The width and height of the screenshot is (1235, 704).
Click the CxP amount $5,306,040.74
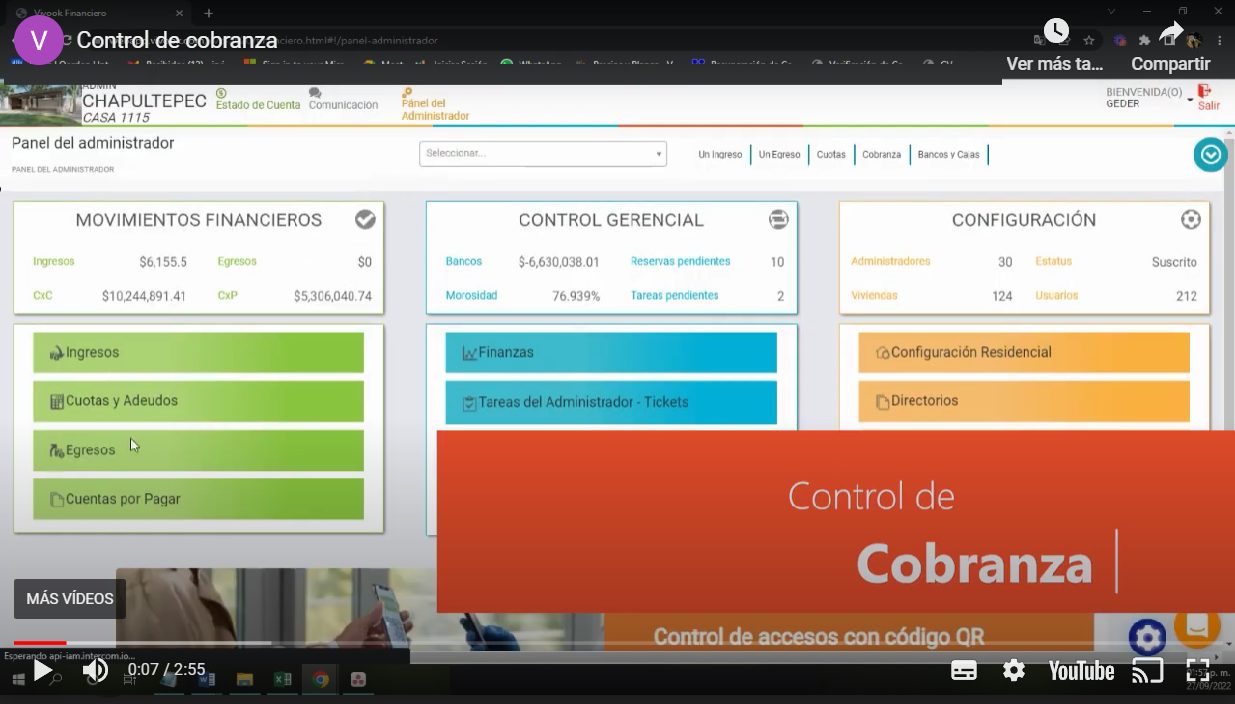click(333, 297)
